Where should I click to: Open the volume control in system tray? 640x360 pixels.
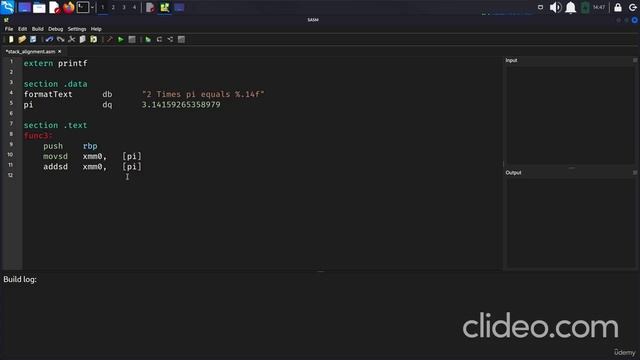coord(555,7)
